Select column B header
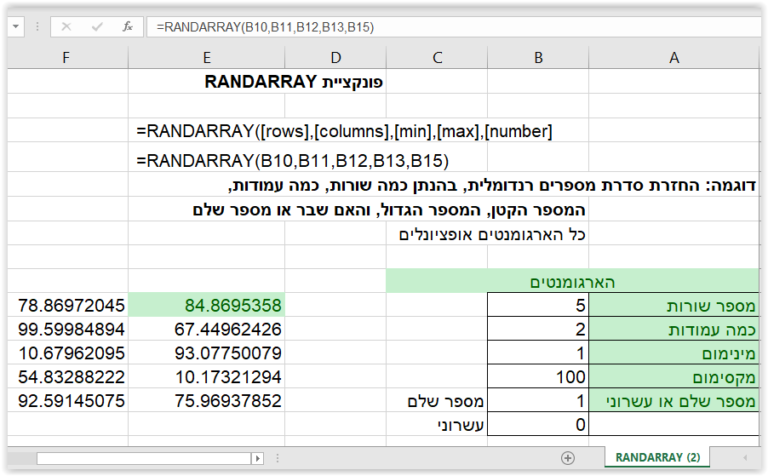This screenshot has height=476, width=768. pyautogui.click(x=538, y=58)
